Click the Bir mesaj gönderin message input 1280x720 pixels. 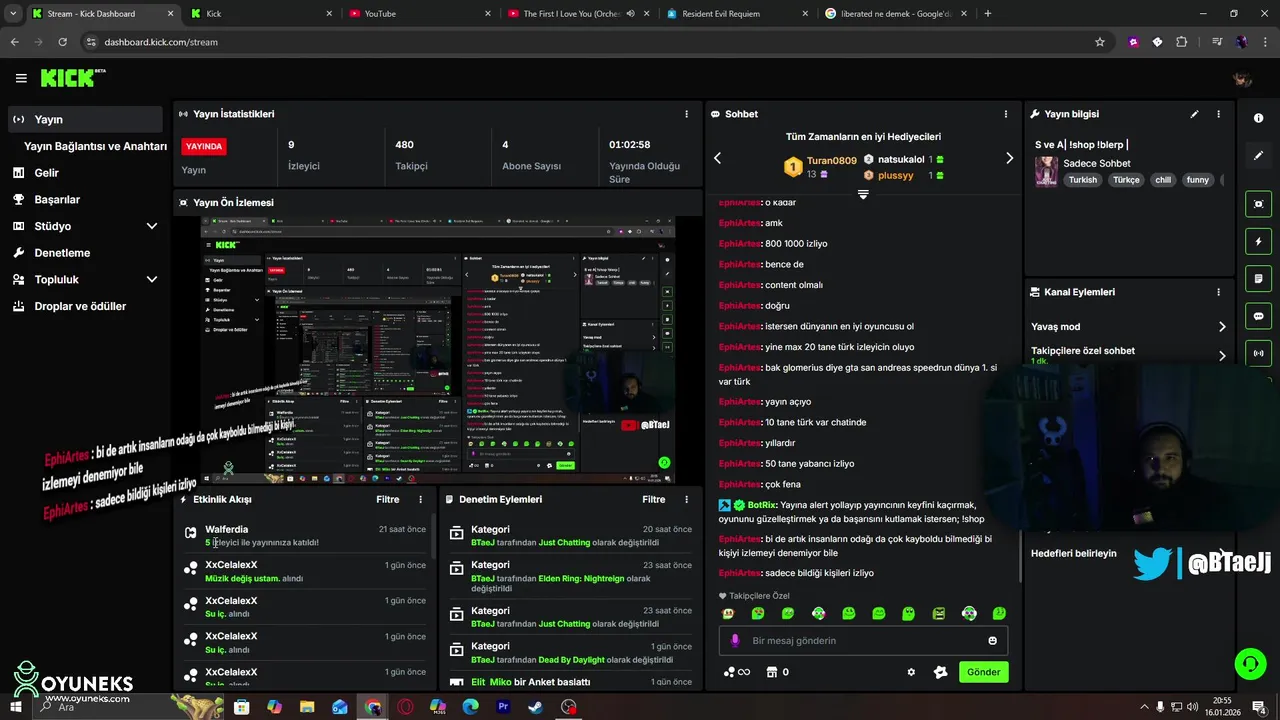pyautogui.click(x=863, y=641)
